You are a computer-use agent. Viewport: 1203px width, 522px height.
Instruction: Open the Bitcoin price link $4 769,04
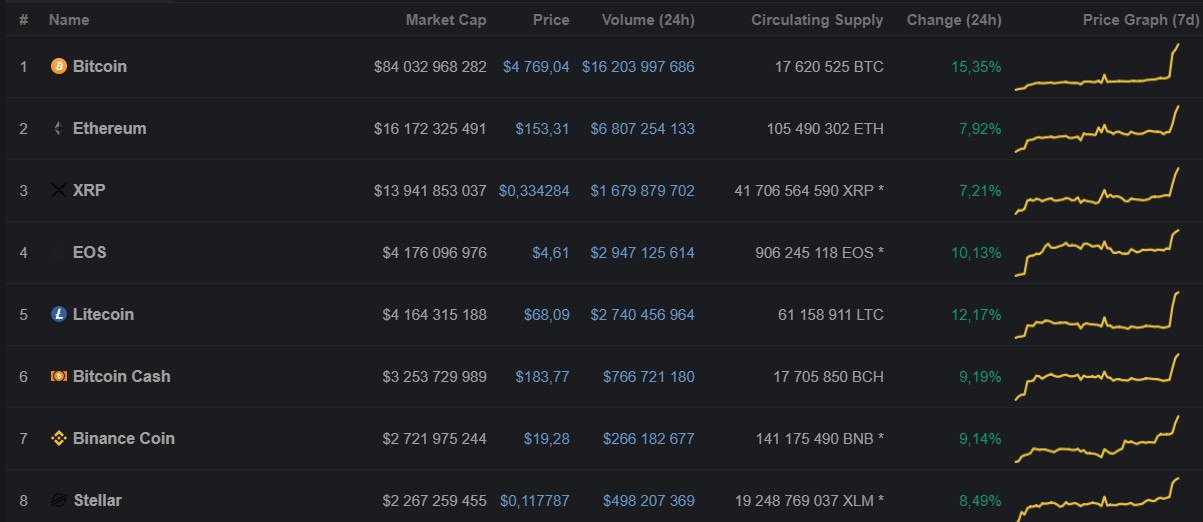point(536,67)
